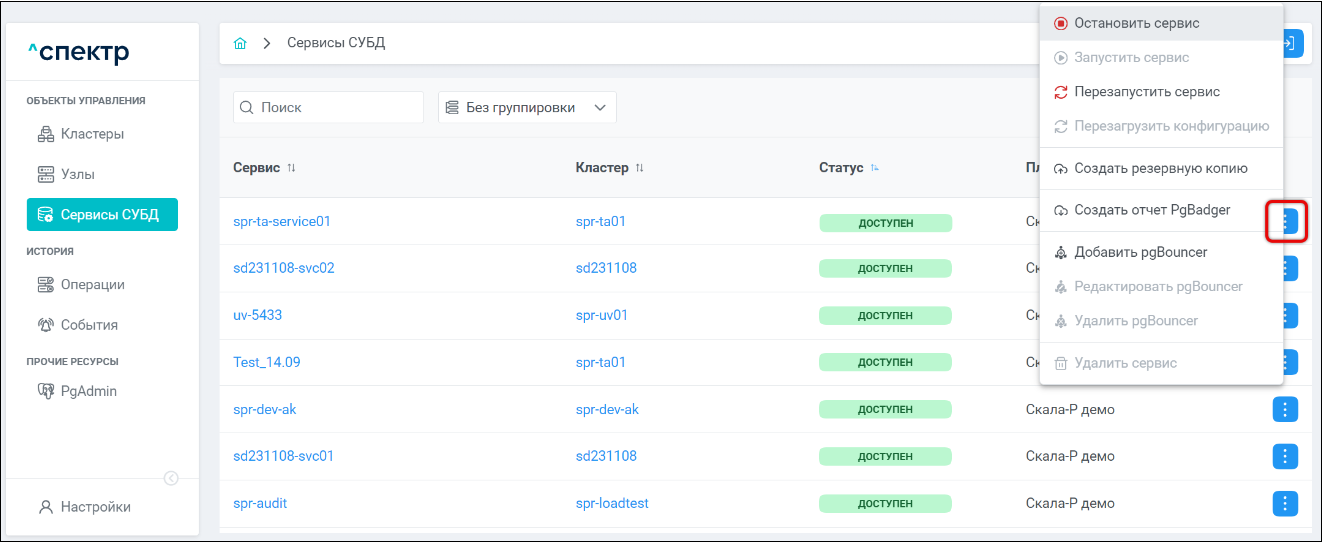Open the spr-ta-service01 service link
The image size is (1323, 543).
282,221
